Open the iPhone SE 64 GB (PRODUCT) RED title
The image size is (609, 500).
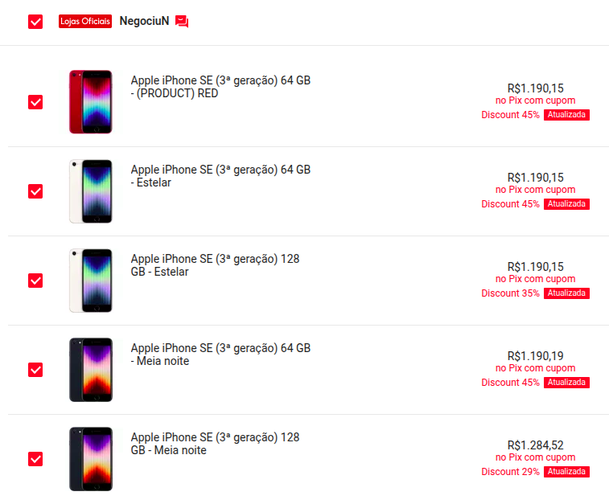[221, 87]
